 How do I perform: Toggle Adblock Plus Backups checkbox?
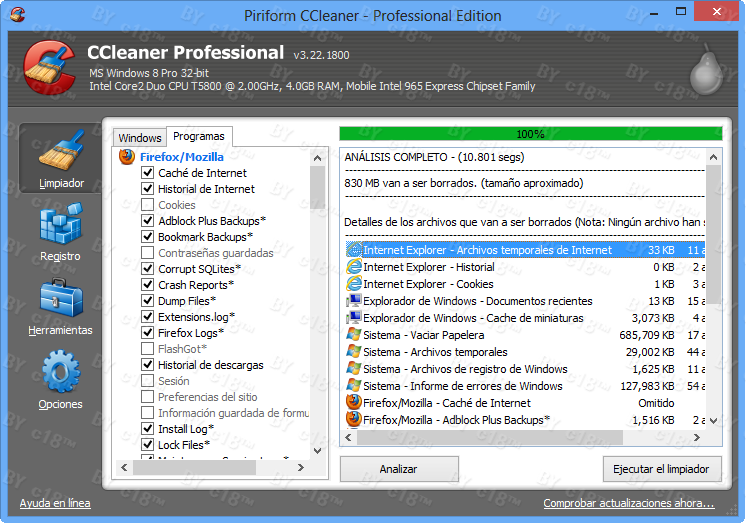148,220
